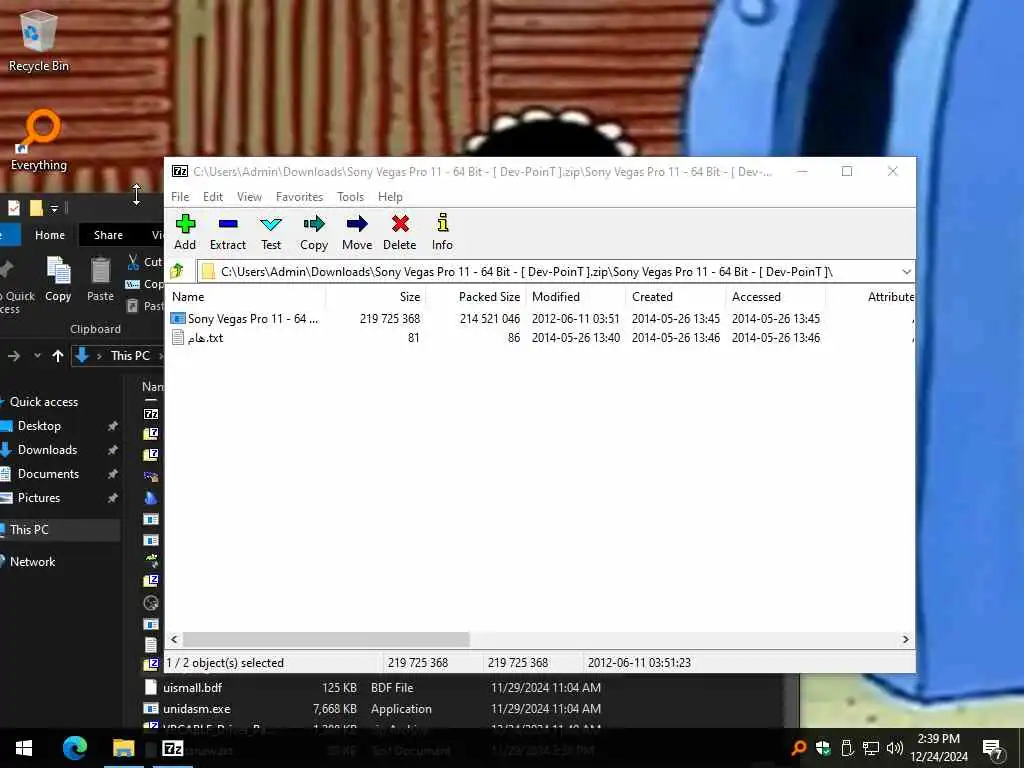The image size is (1024, 768).
Task: Select Quick access in the Explorer sidebar
Action: point(44,402)
